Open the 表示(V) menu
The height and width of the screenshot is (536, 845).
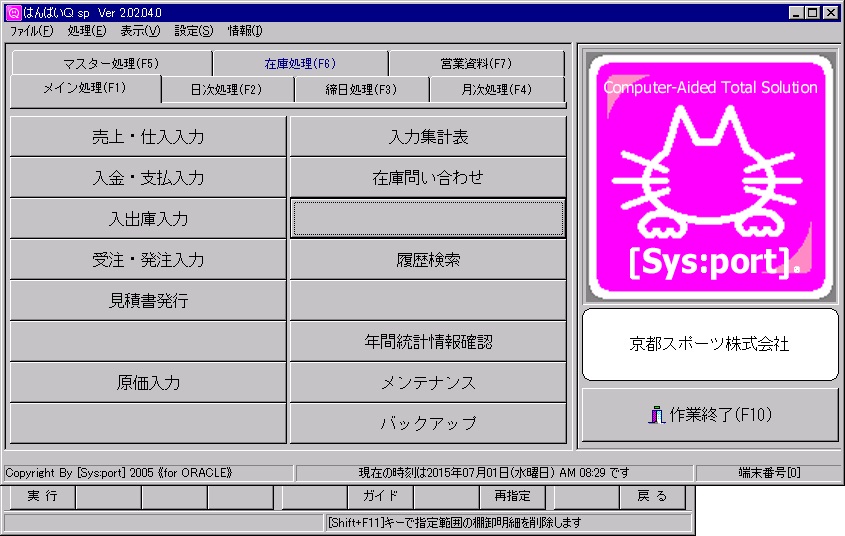tap(140, 31)
